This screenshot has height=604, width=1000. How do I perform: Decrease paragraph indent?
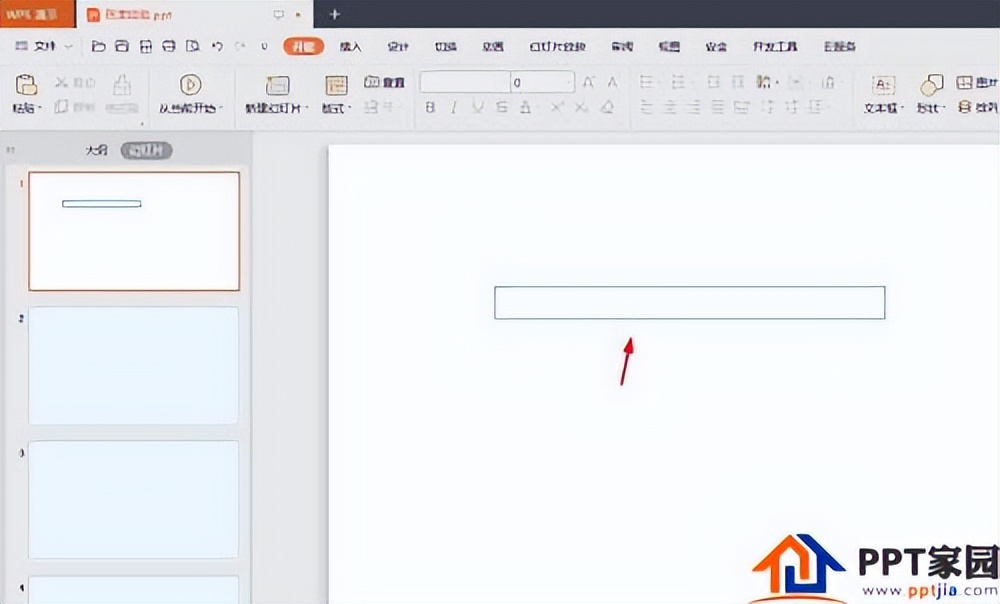[714, 82]
